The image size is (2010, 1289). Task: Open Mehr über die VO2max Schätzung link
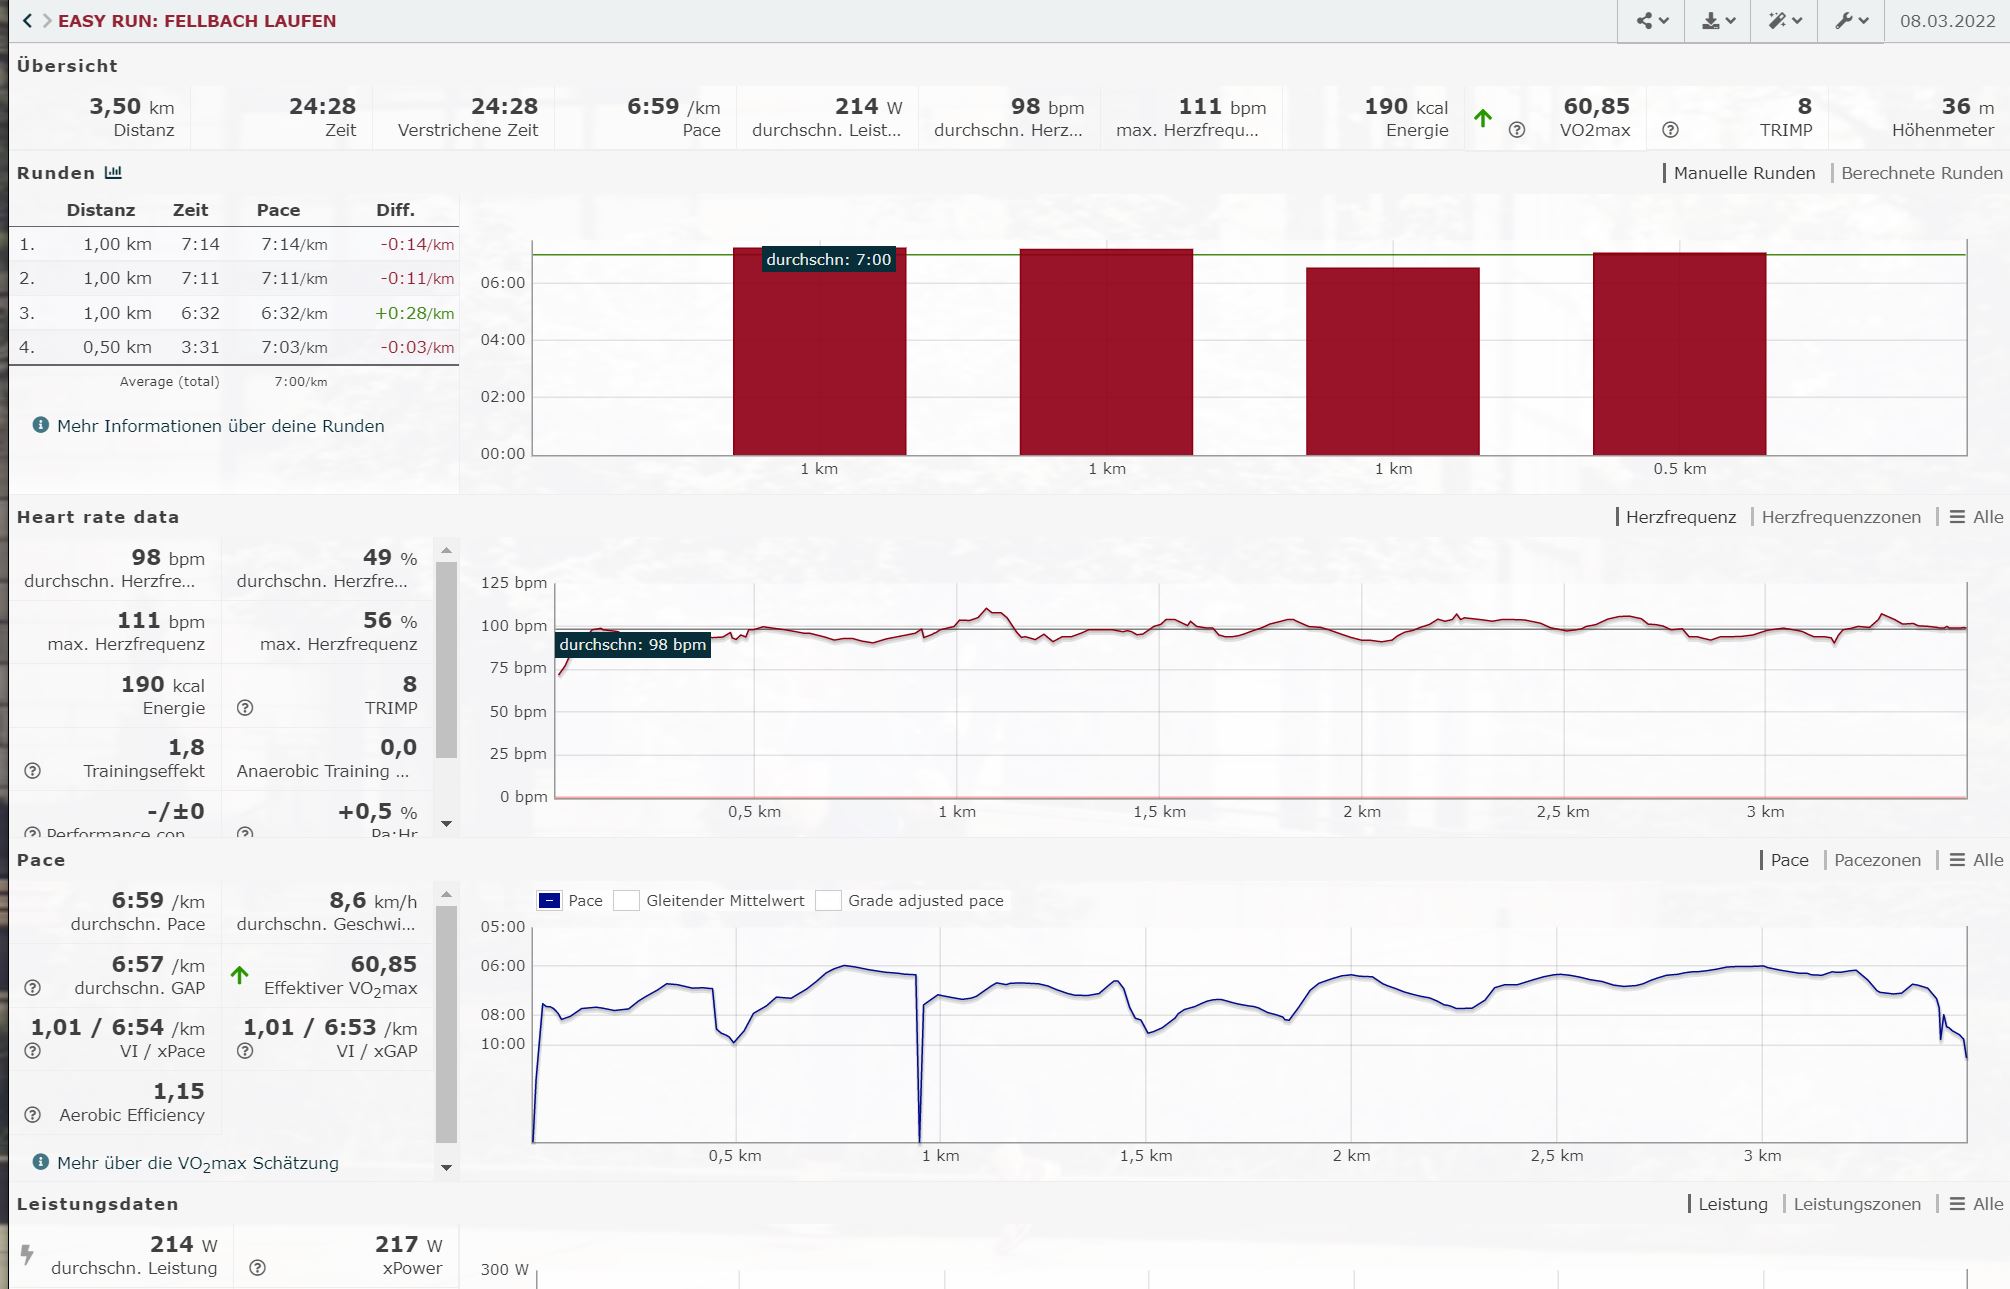pos(197,1163)
